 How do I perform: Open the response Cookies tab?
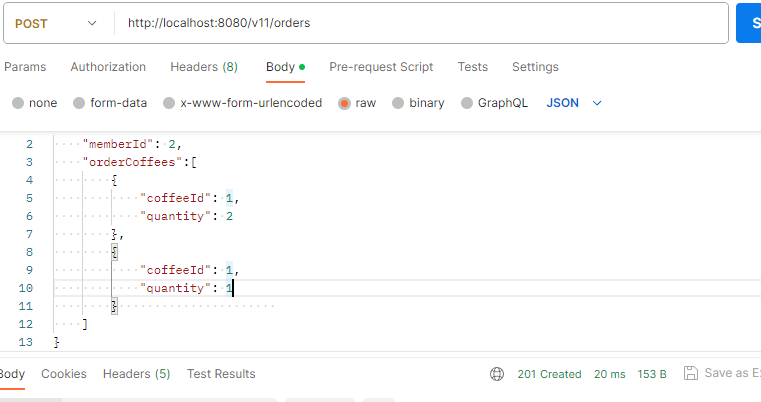64,374
